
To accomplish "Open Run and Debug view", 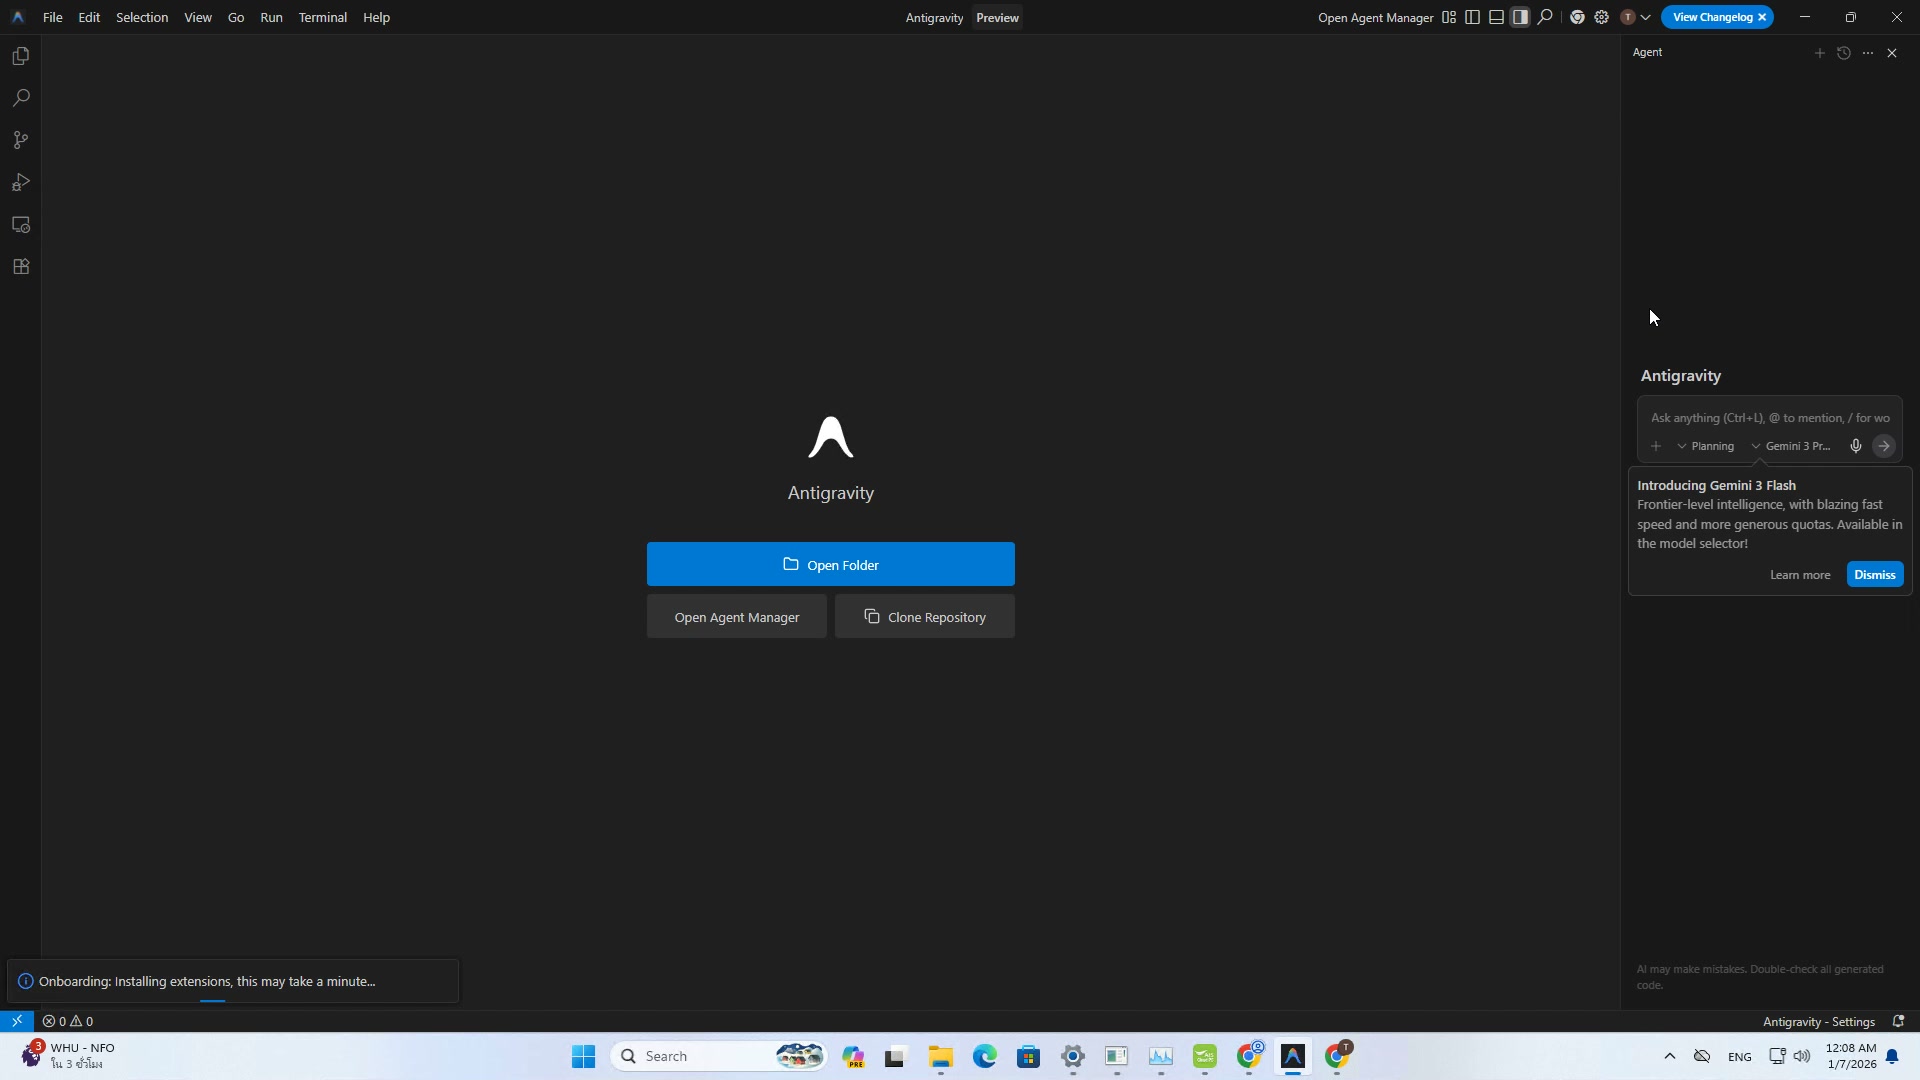I will [x=21, y=182].
